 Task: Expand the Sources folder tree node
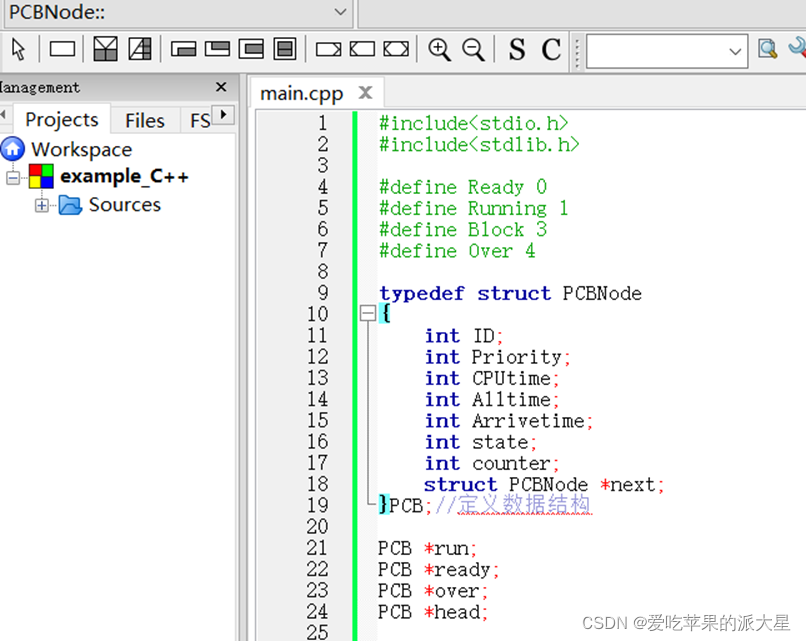(42, 206)
